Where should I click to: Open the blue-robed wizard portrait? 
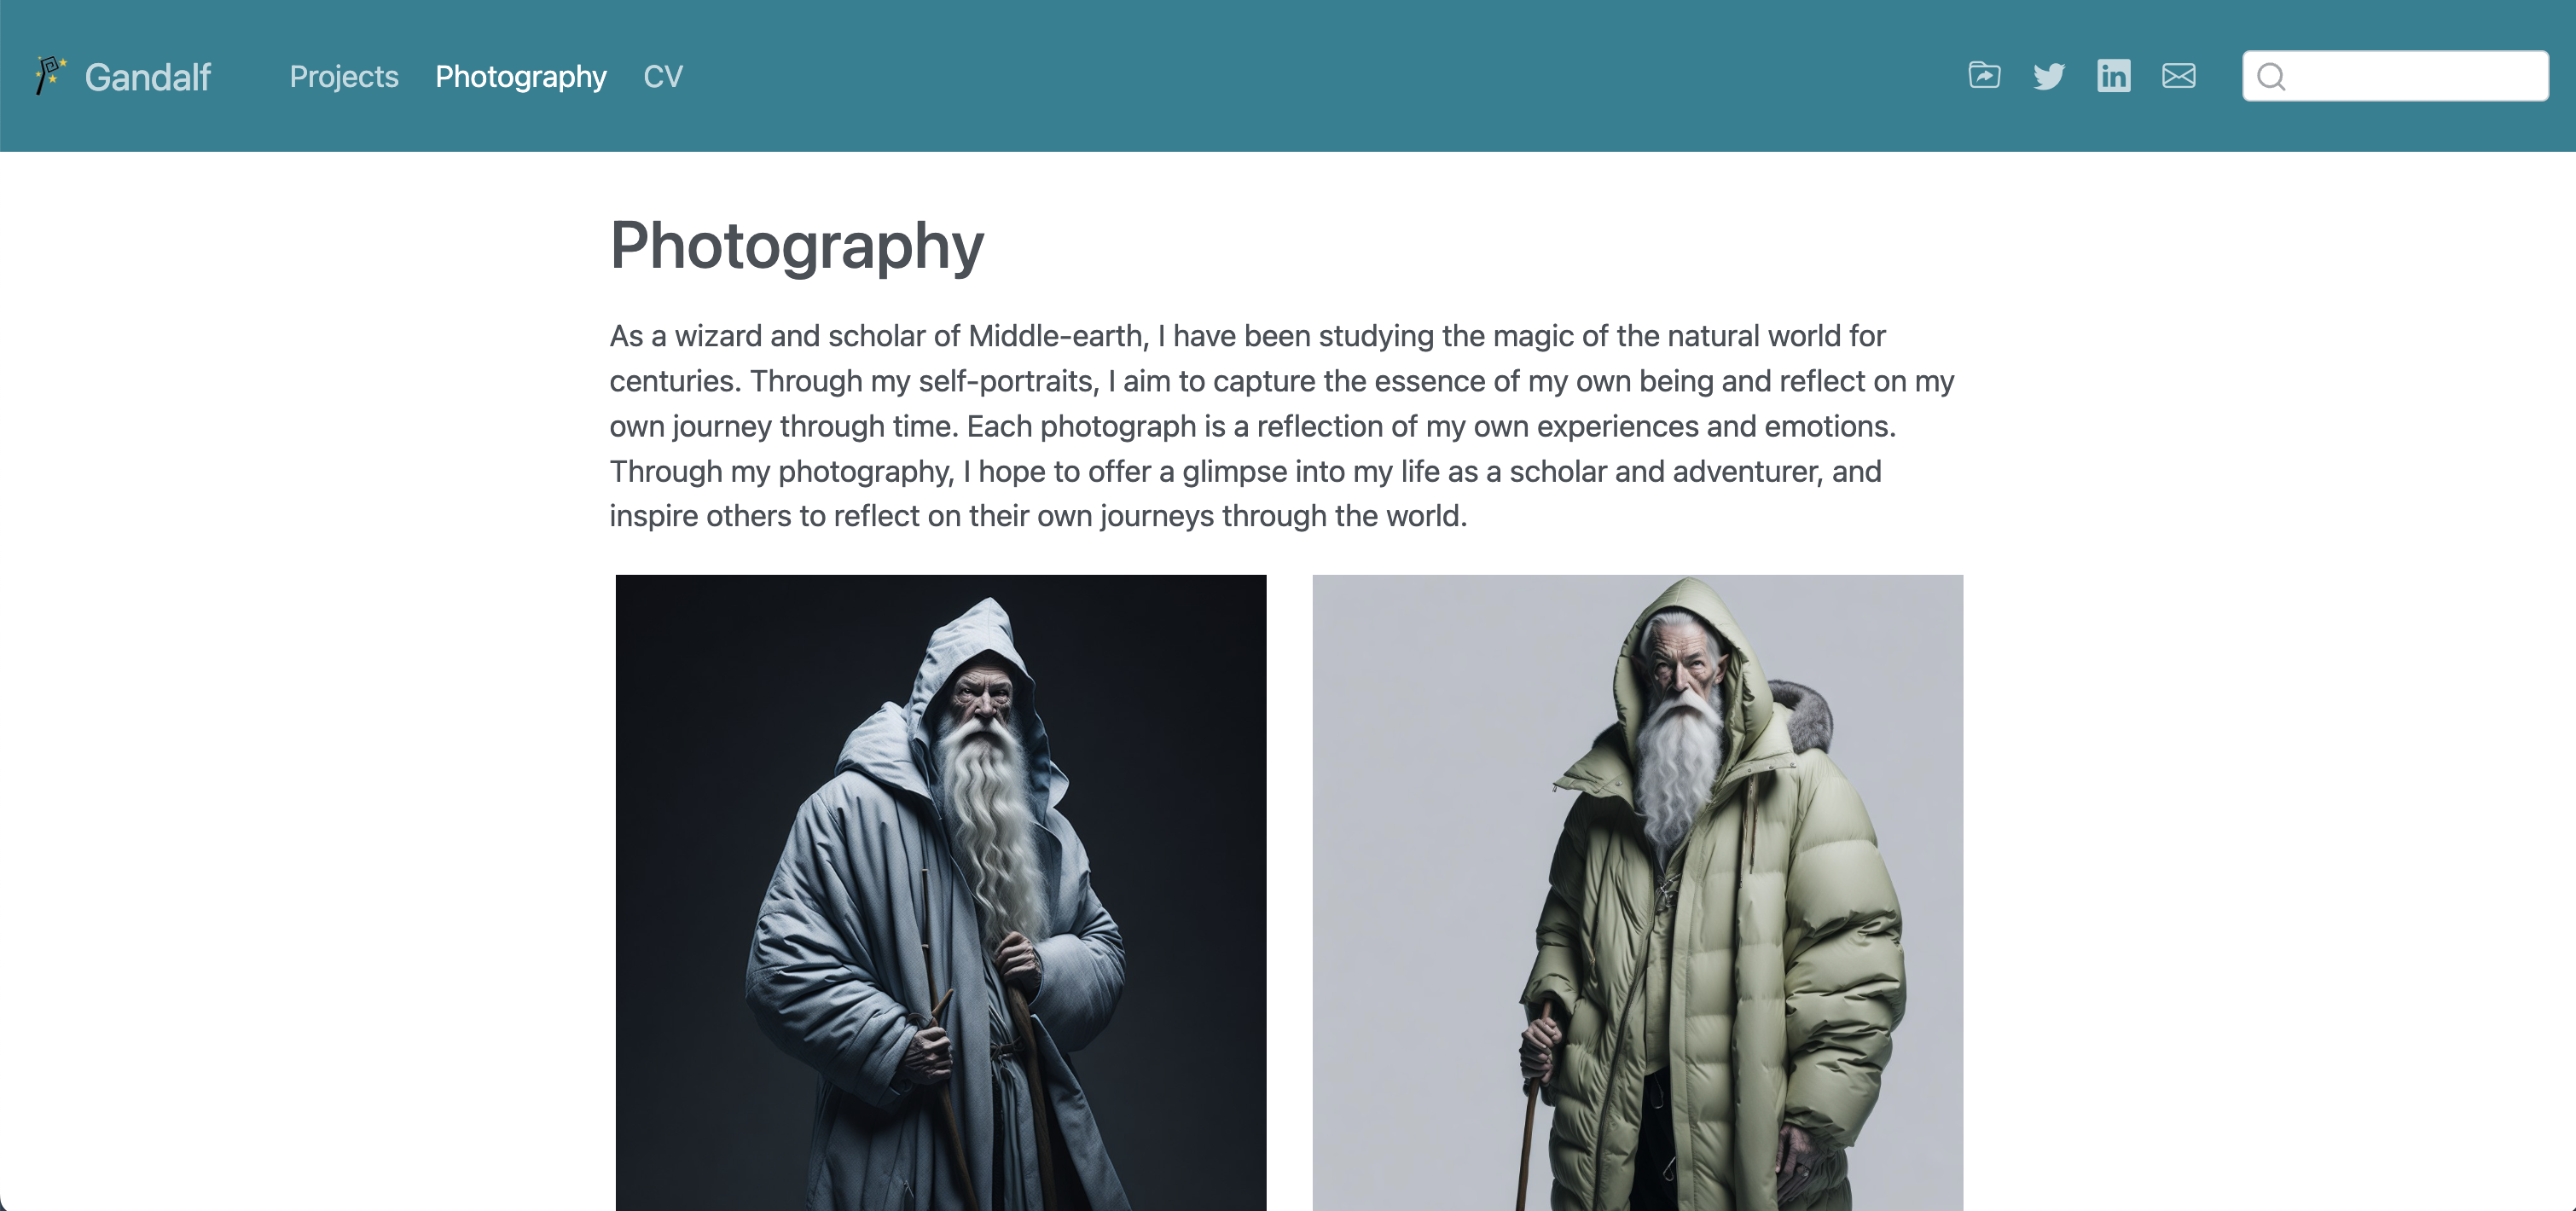pos(941,892)
